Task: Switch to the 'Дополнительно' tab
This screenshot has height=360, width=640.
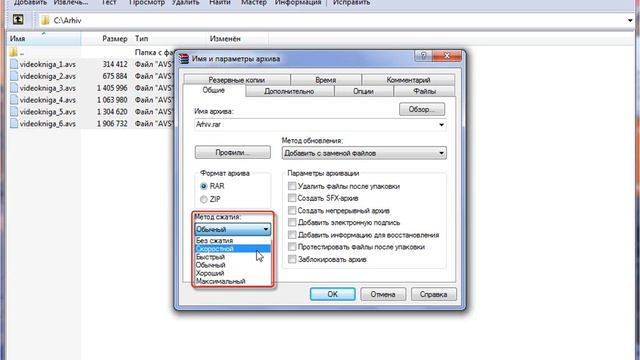Action: [x=289, y=91]
